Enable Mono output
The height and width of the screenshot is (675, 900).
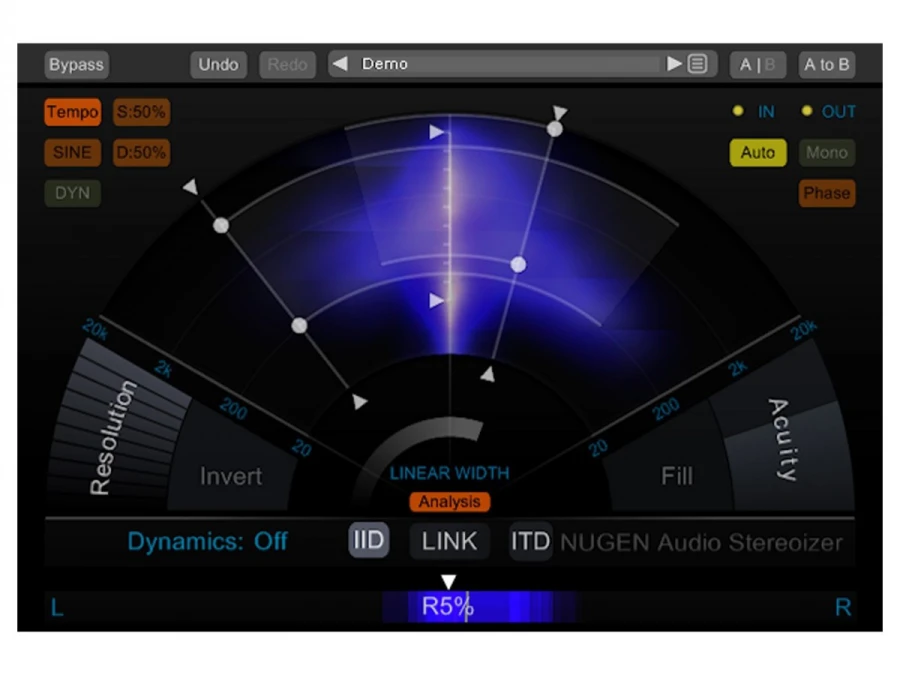pos(827,152)
